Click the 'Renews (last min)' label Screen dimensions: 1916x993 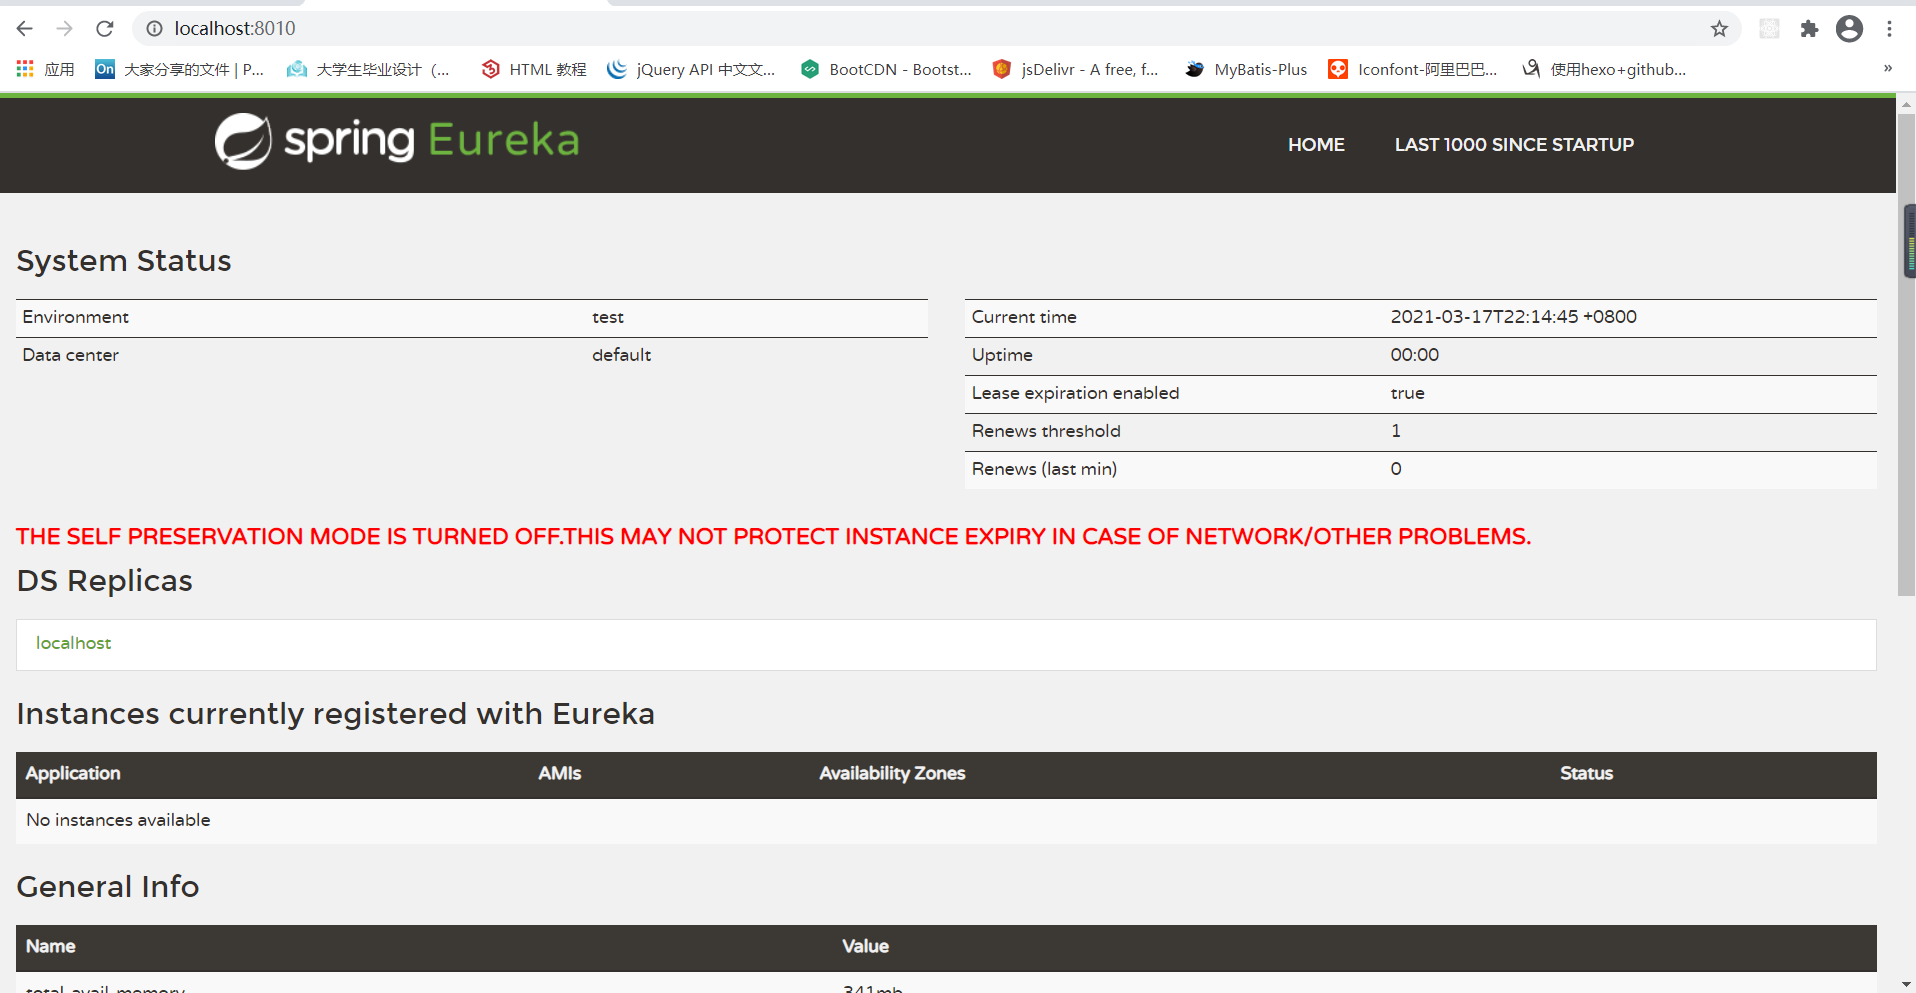[x=1044, y=469]
